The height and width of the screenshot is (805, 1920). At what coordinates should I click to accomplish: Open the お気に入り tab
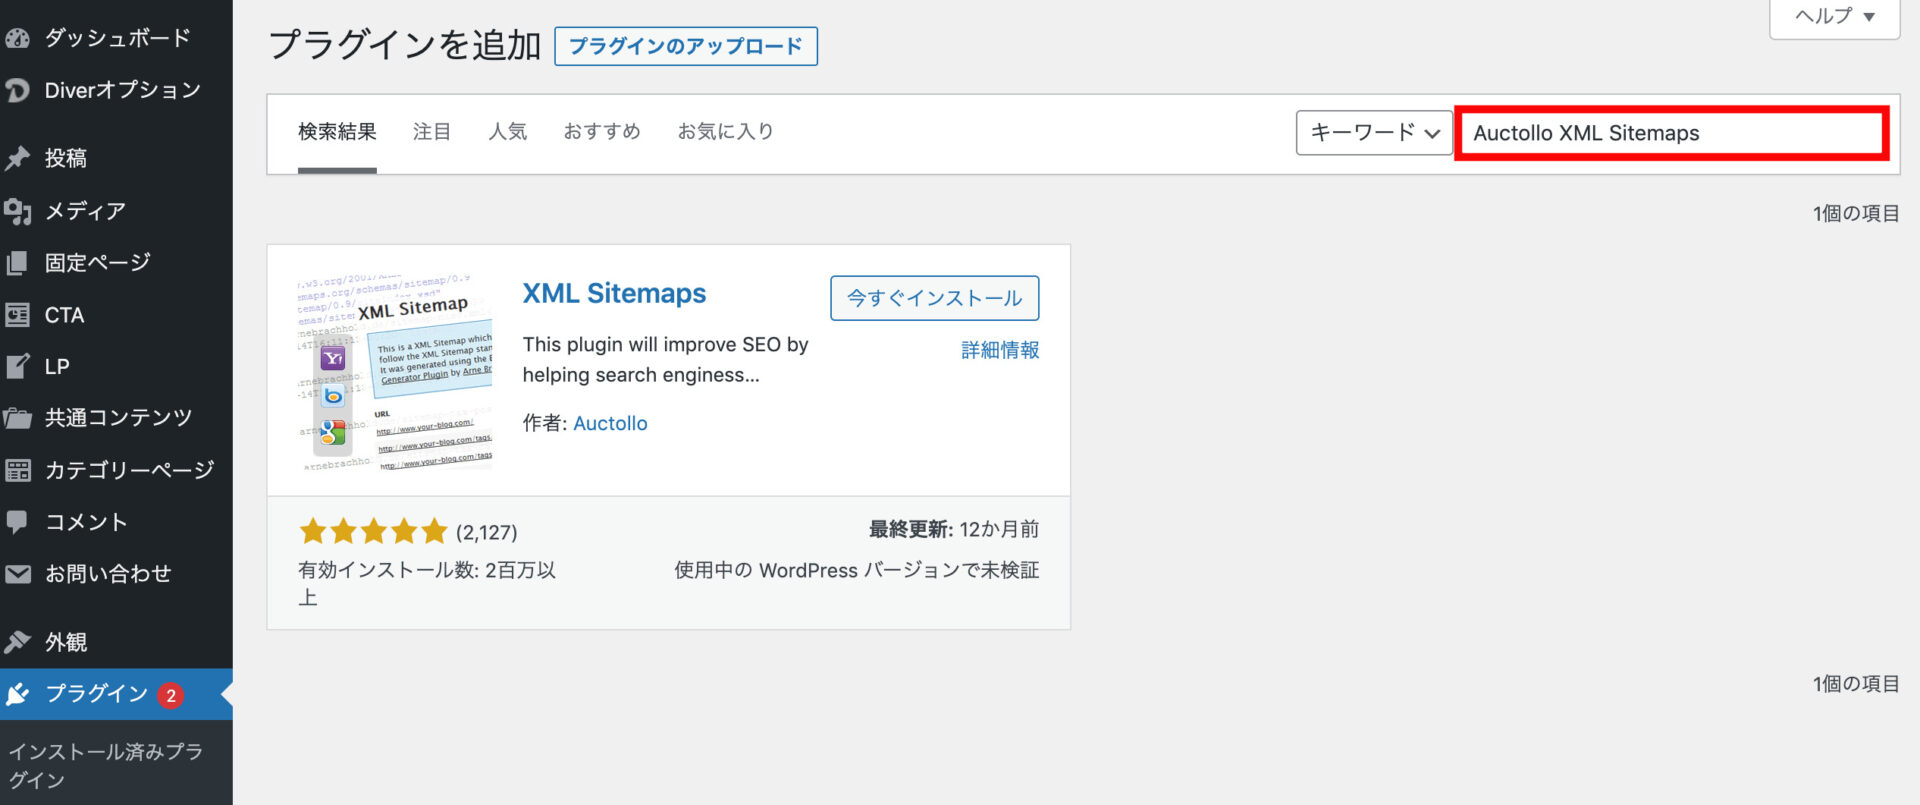(x=725, y=132)
